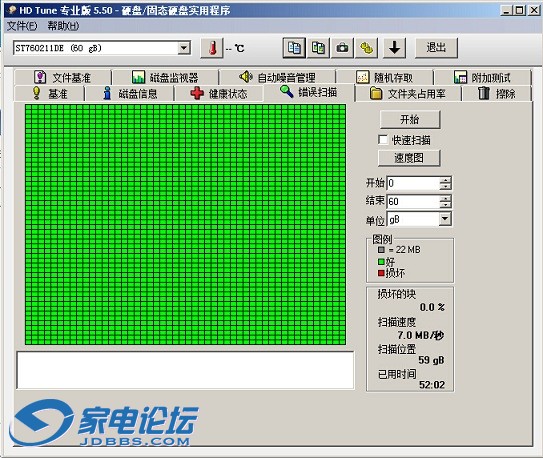Increase the 结束 end value with up arrow
This screenshot has height=458, width=543.
pyautogui.click(x=445, y=198)
